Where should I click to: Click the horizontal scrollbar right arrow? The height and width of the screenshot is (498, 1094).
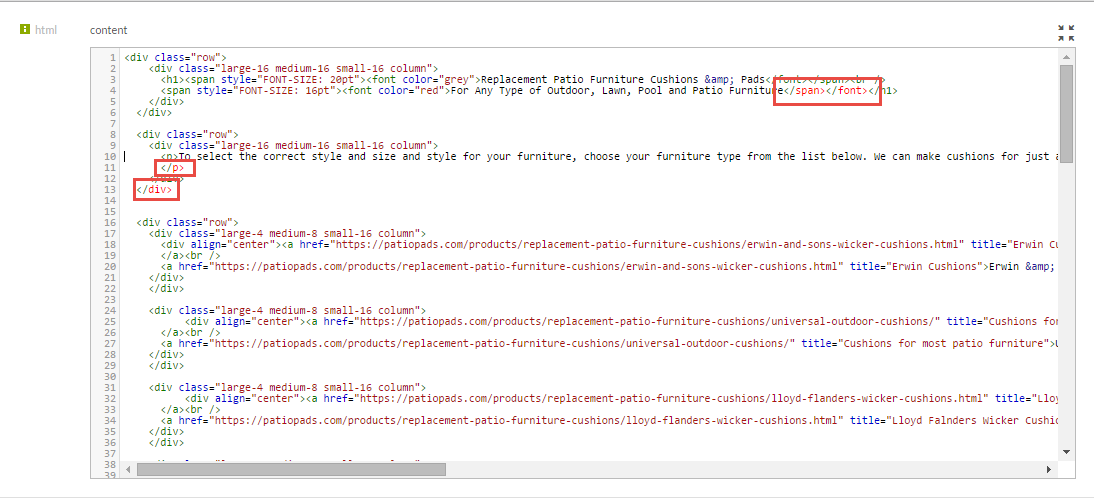click(1049, 470)
